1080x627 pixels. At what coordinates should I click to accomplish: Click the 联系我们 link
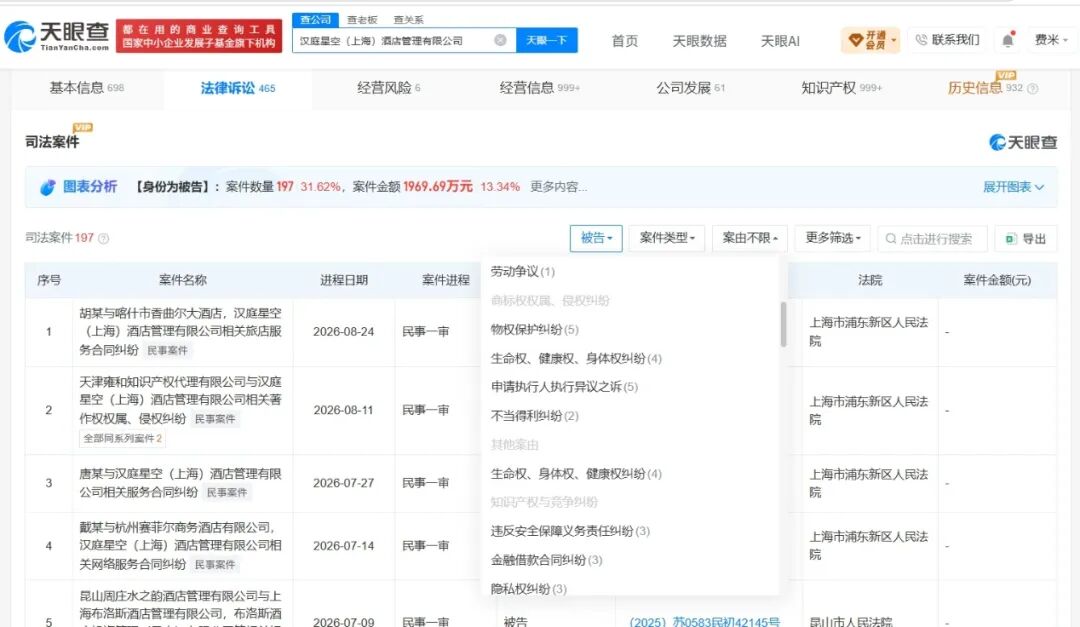point(955,40)
